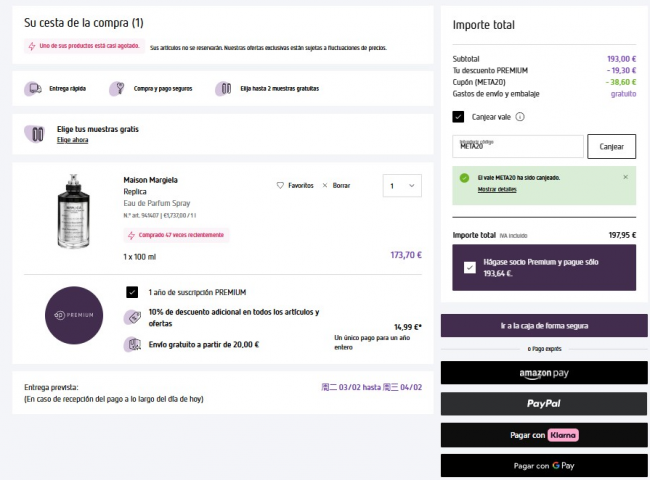Open the Elige ahora samples link
The width and height of the screenshot is (650, 480).
point(72,140)
